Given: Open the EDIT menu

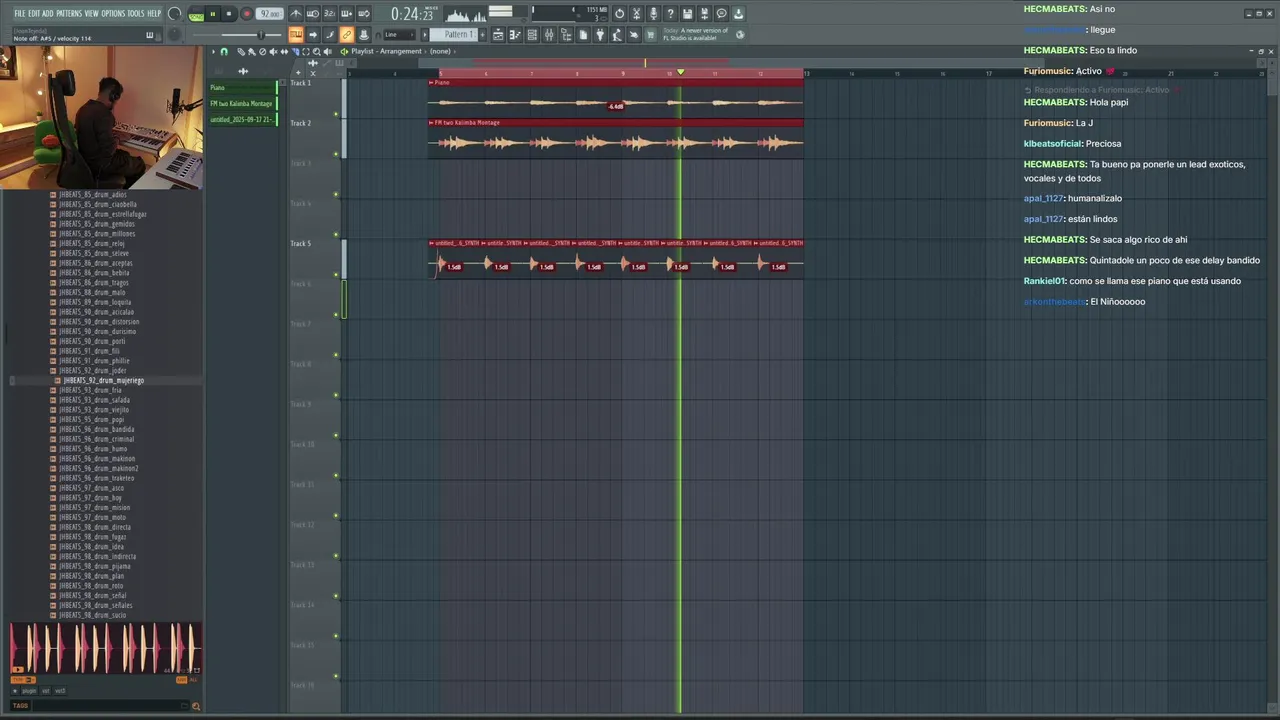Looking at the screenshot, I should coord(33,13).
